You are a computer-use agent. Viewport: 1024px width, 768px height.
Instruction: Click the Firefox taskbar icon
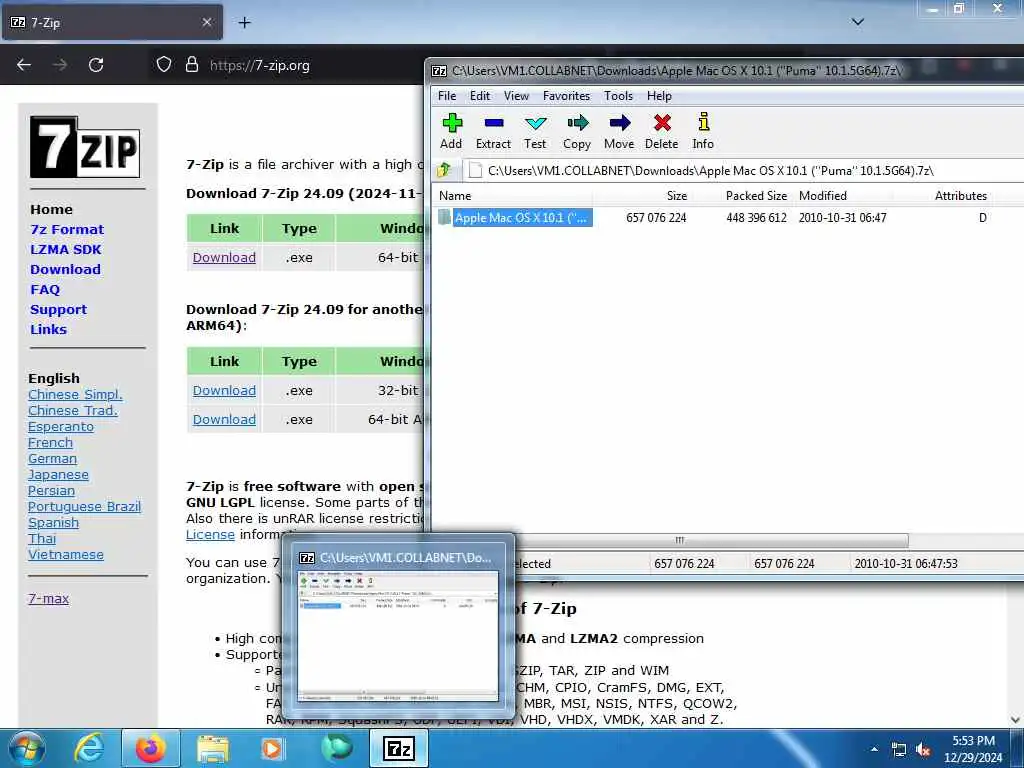pyautogui.click(x=150, y=748)
